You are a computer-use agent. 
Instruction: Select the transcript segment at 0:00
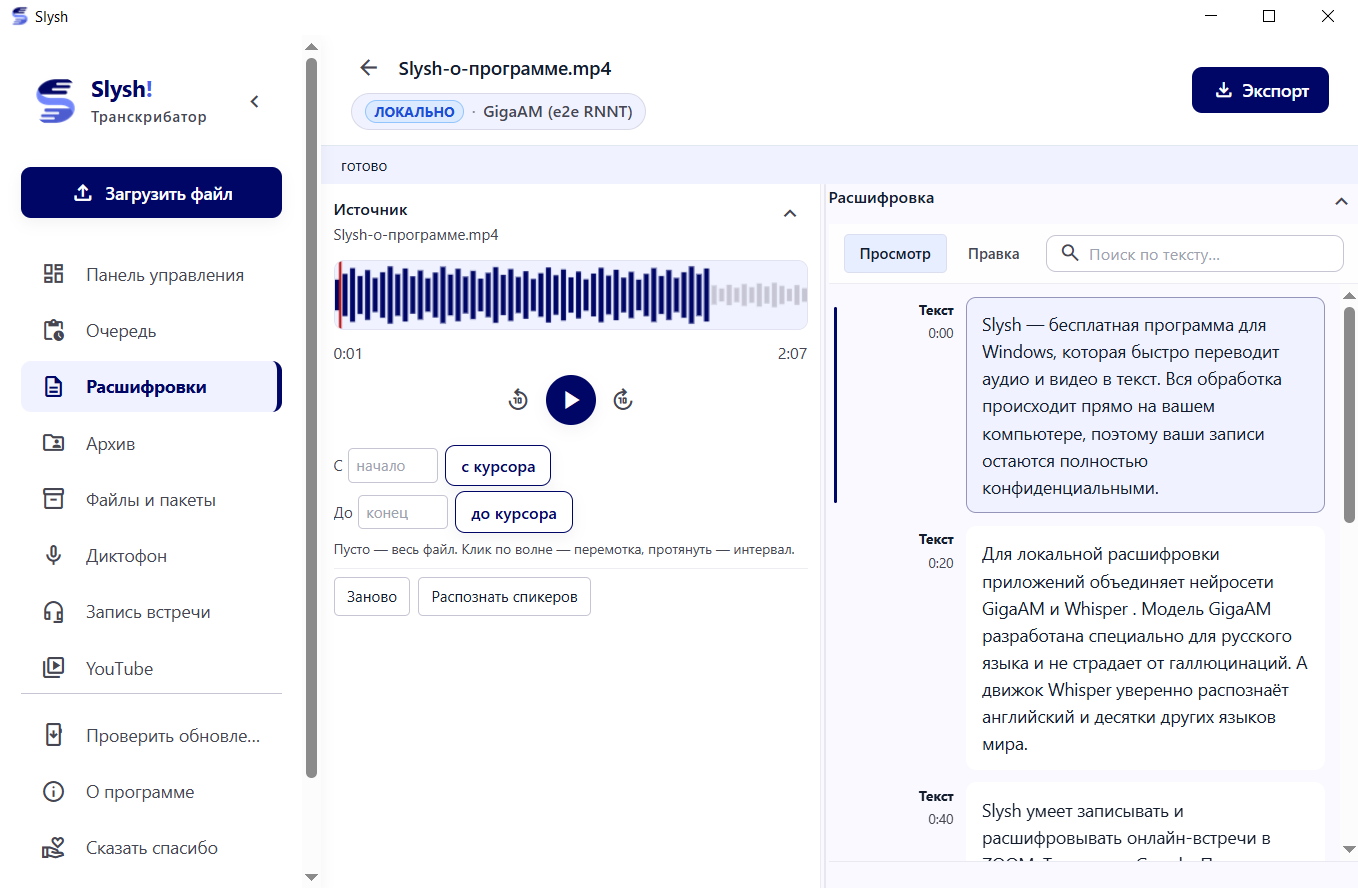(x=1145, y=405)
